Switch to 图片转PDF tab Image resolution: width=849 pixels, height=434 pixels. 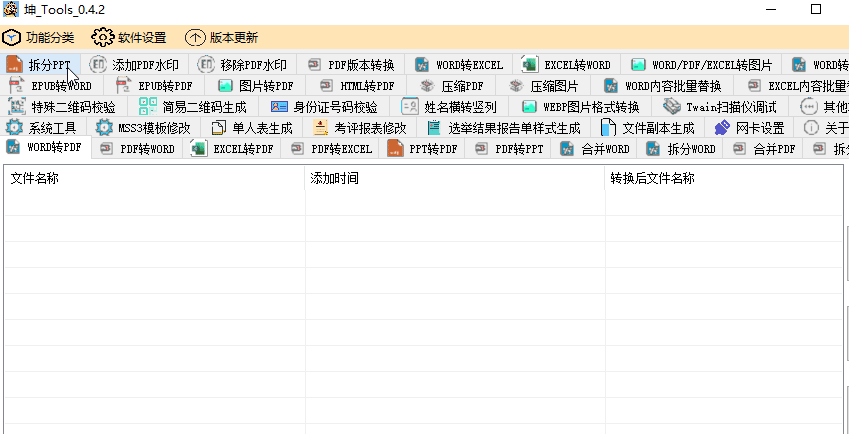pos(256,86)
